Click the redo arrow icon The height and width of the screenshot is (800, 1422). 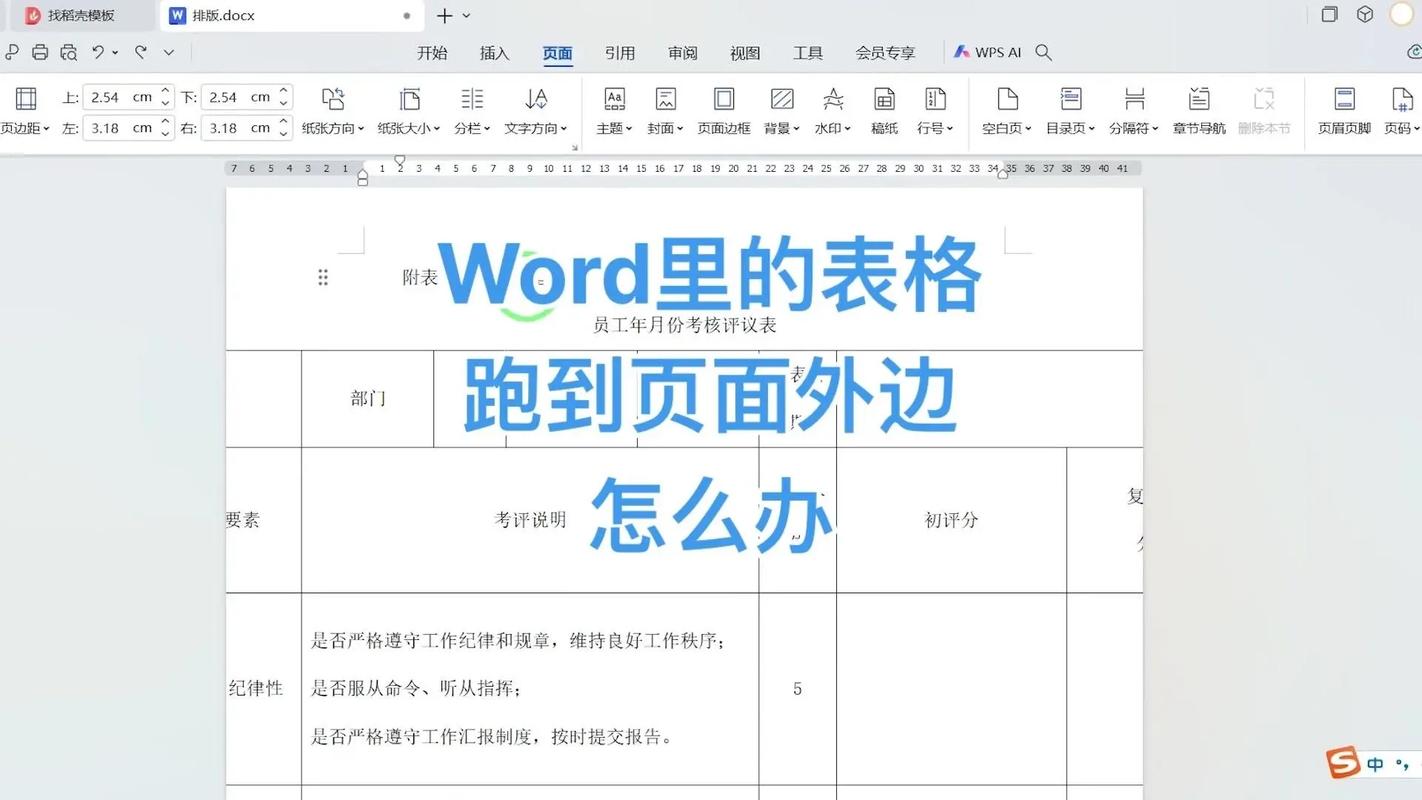(140, 52)
